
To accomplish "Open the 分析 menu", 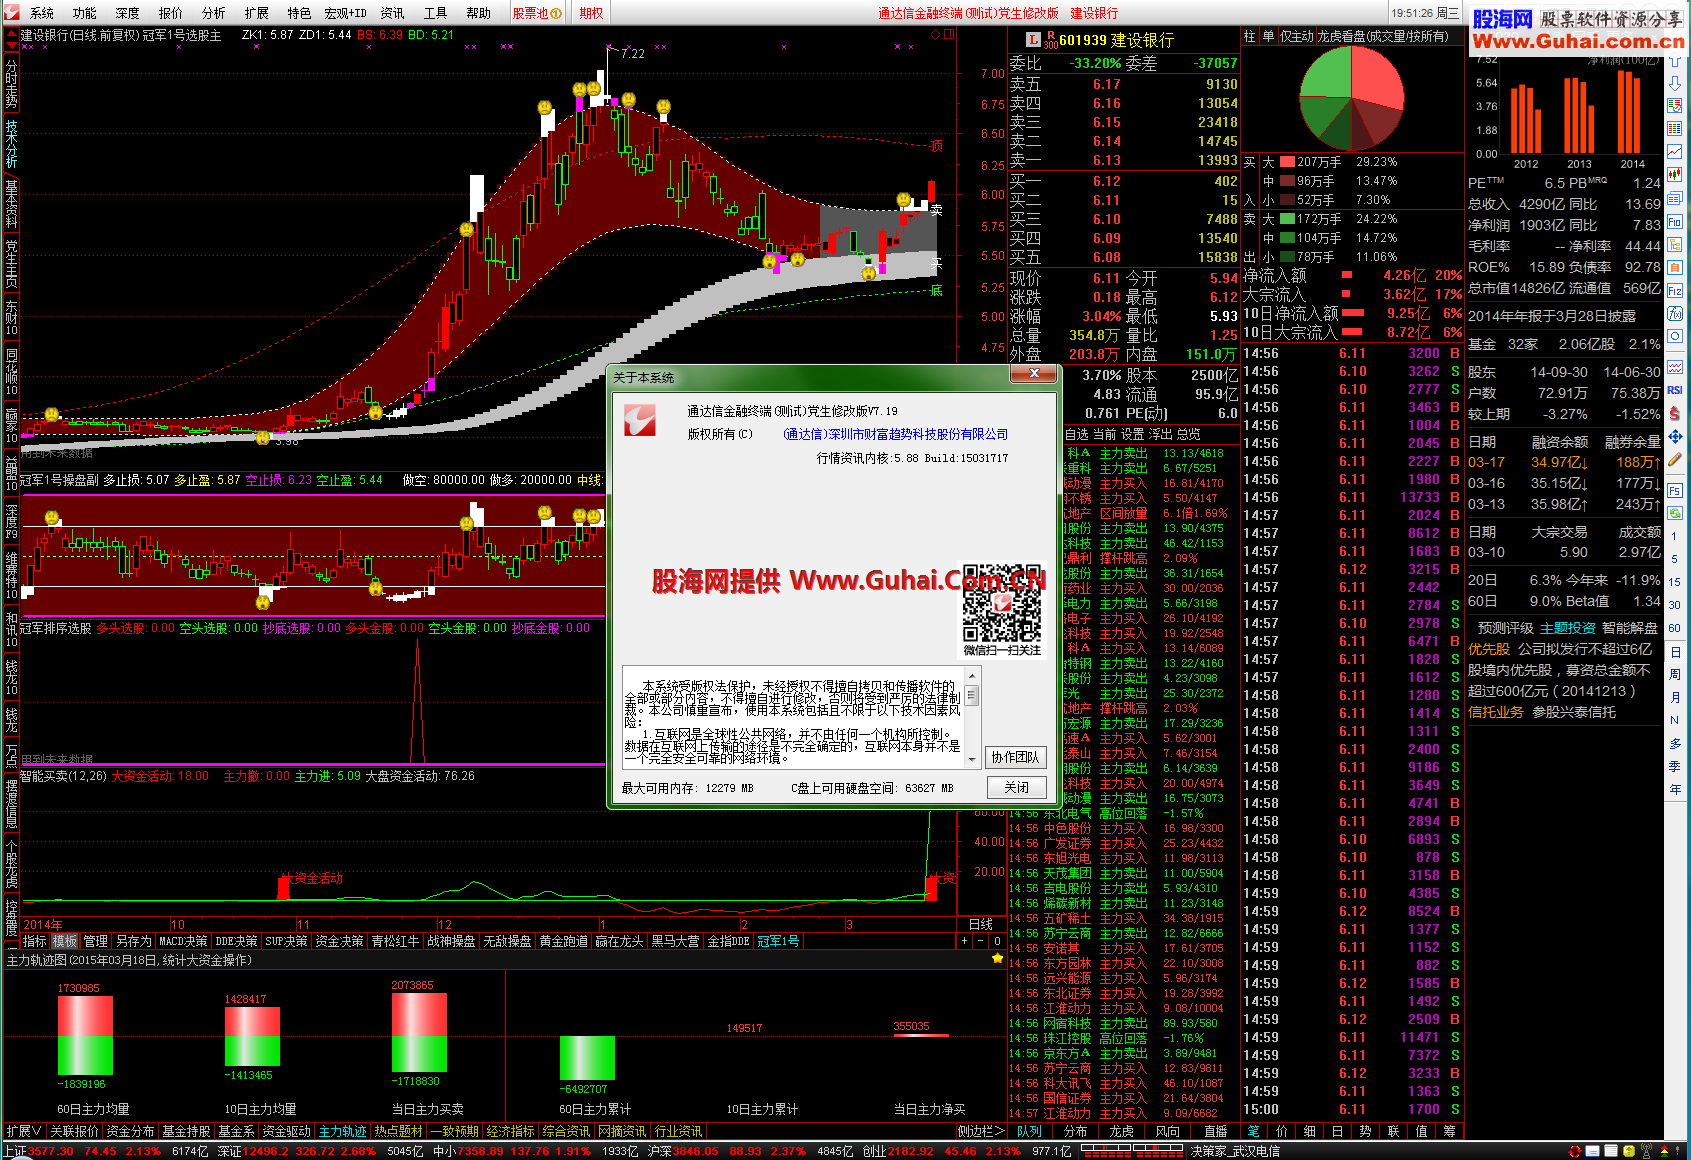I will pyautogui.click(x=214, y=13).
